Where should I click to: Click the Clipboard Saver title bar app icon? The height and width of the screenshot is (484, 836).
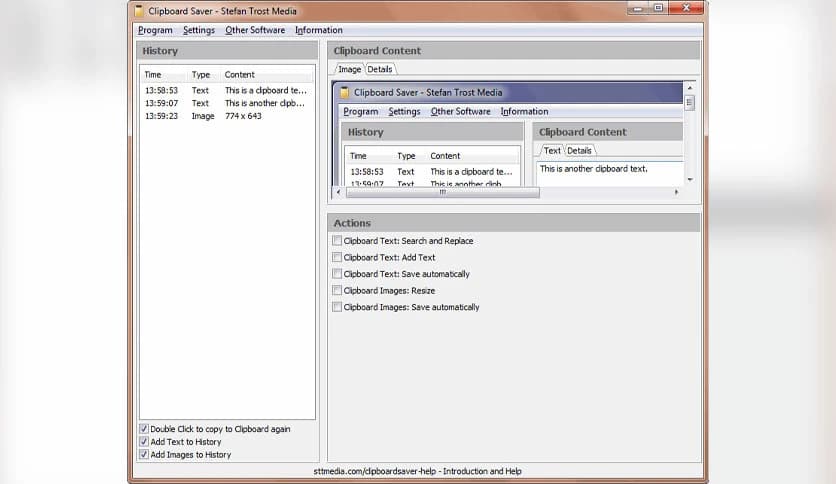pyautogui.click(x=139, y=11)
